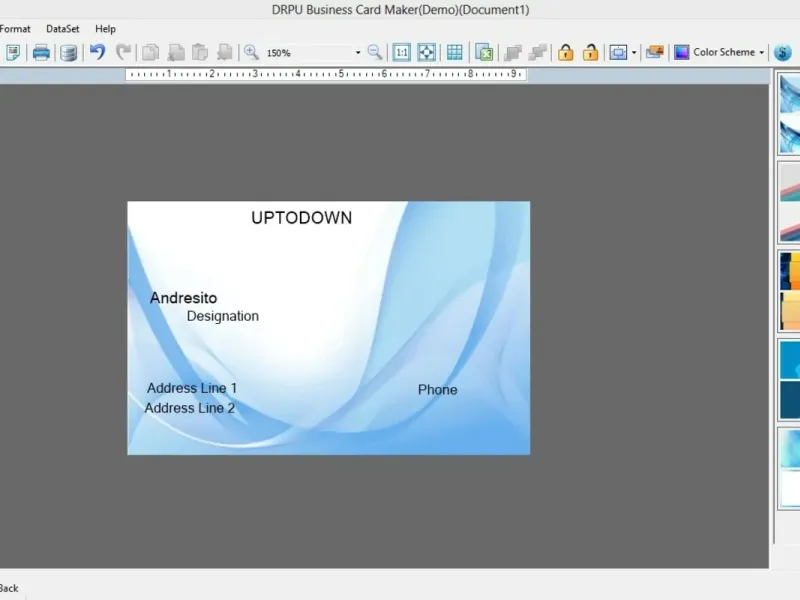This screenshot has height=600, width=800.
Task: Expand the alignment icon dropdown arrow
Action: [634, 53]
